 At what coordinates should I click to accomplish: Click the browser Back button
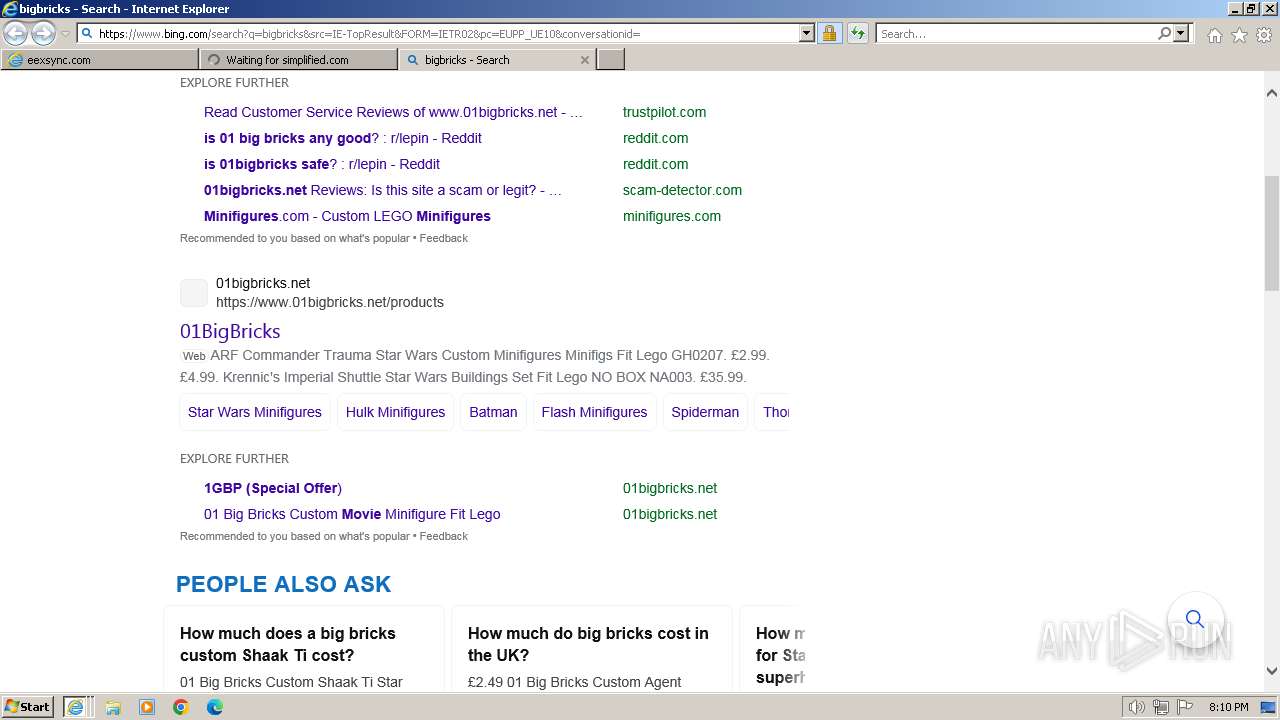(x=16, y=34)
